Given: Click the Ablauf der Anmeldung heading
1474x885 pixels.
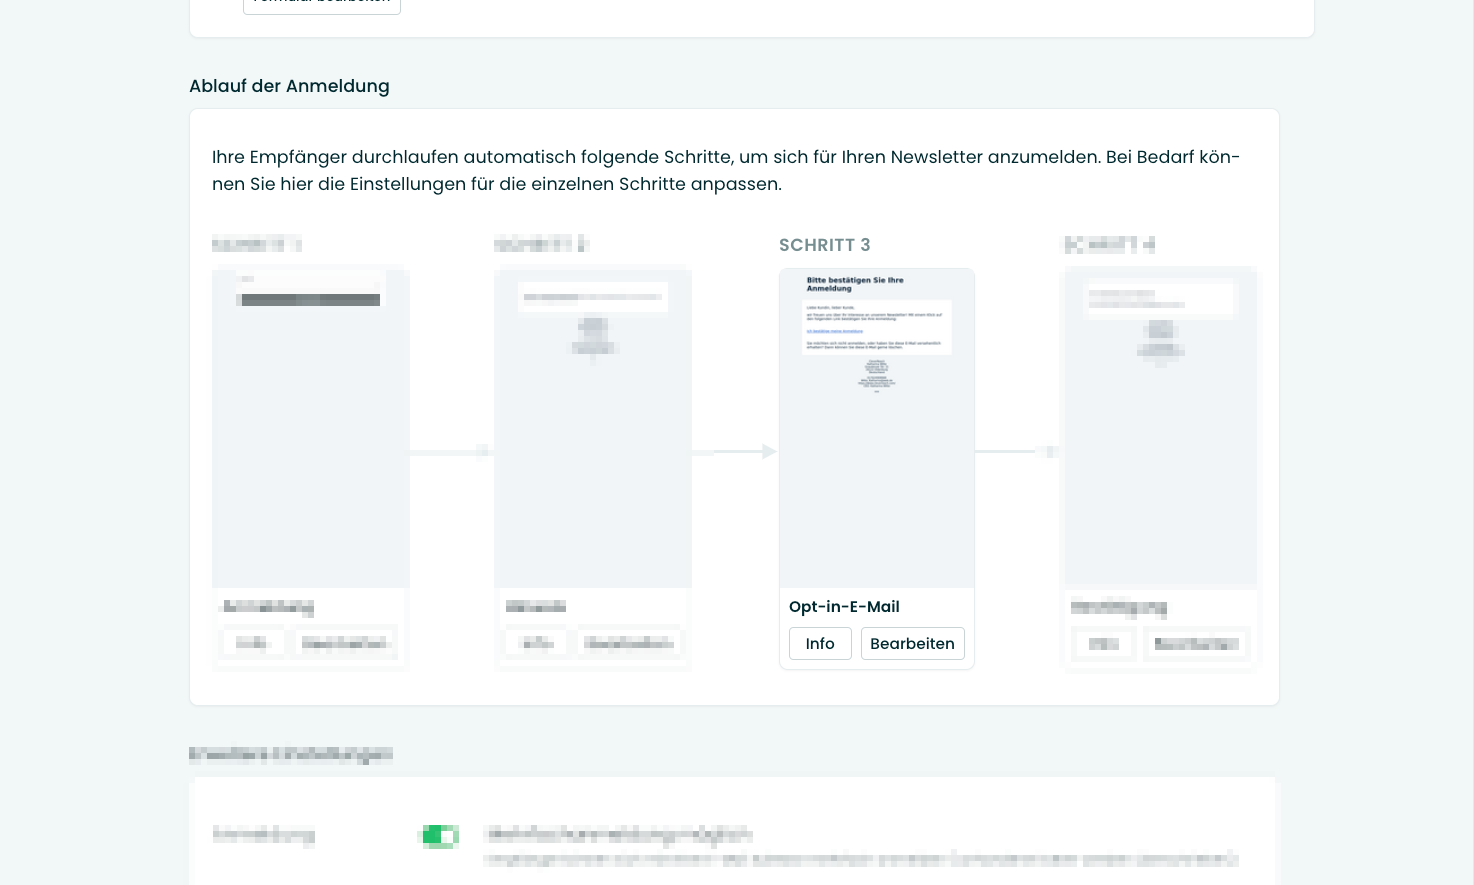Looking at the screenshot, I should point(289,86).
